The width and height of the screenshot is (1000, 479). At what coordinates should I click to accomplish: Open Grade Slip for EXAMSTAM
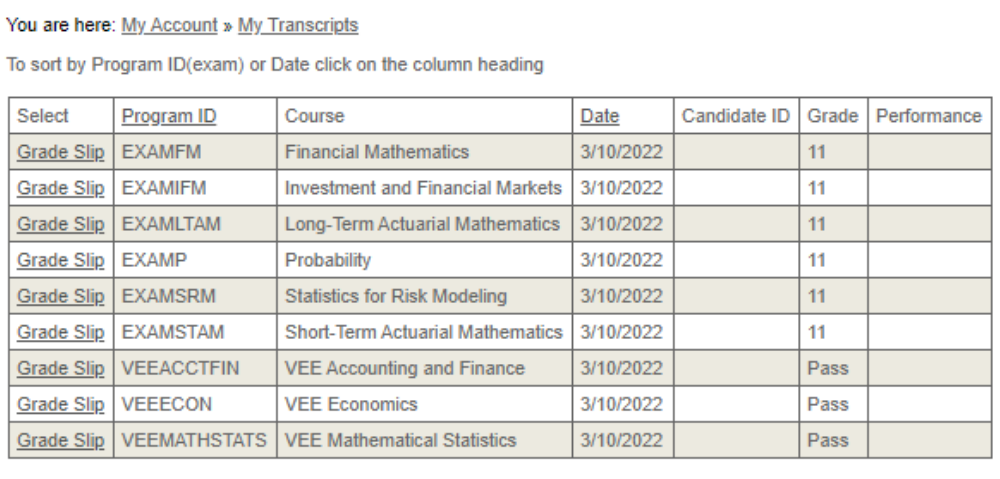60,332
